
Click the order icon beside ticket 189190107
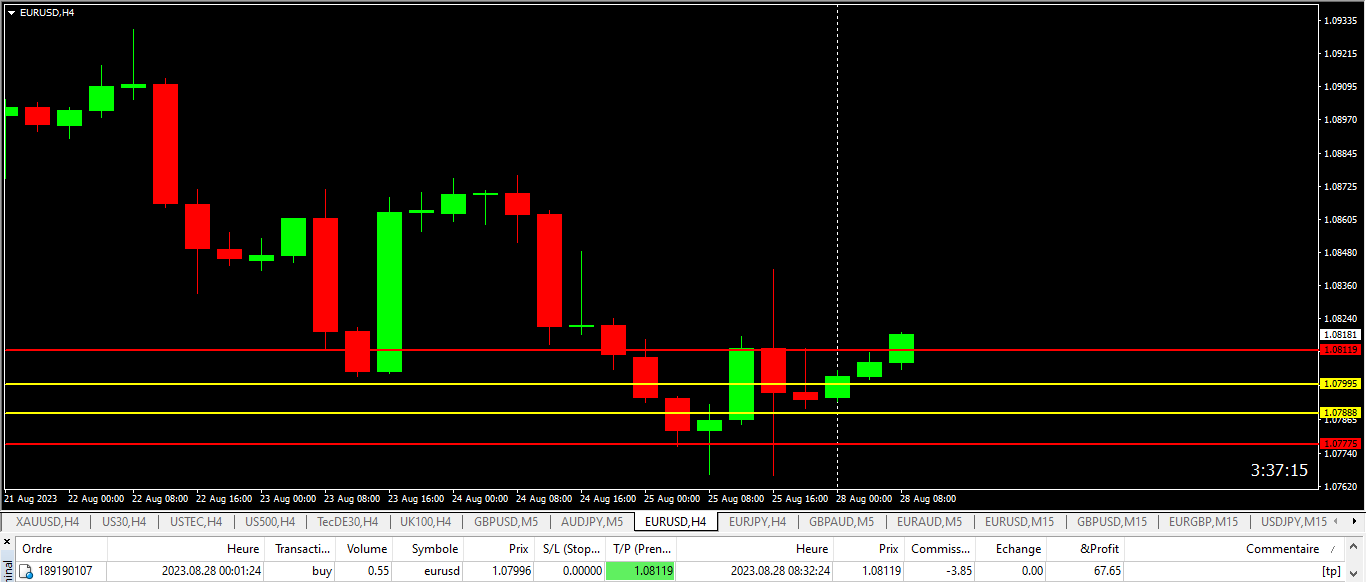tap(27, 571)
